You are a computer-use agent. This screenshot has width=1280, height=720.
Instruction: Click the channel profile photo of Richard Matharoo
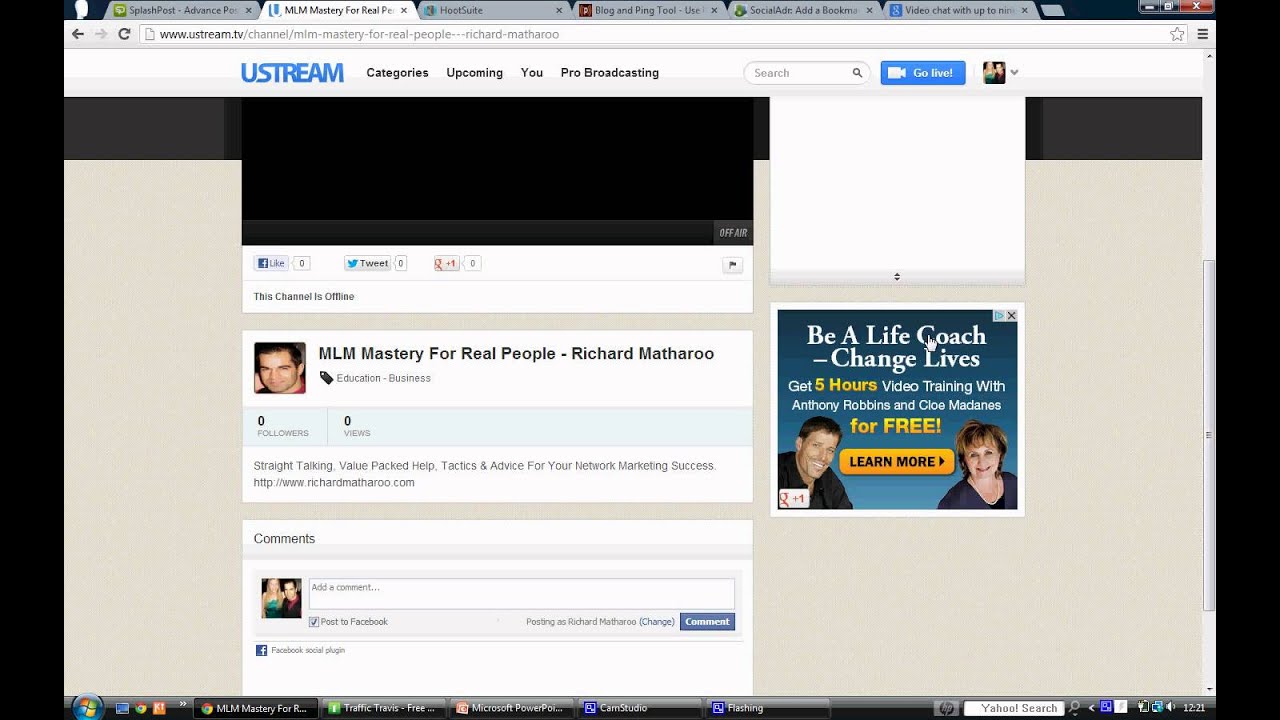tap(280, 368)
